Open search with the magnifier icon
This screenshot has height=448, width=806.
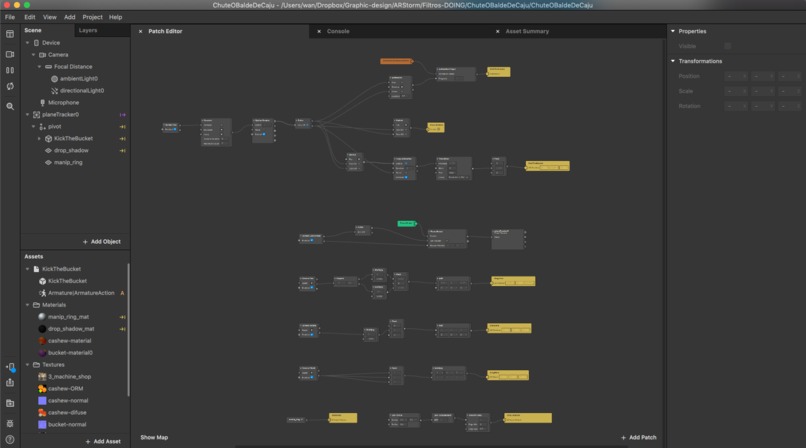coord(10,106)
